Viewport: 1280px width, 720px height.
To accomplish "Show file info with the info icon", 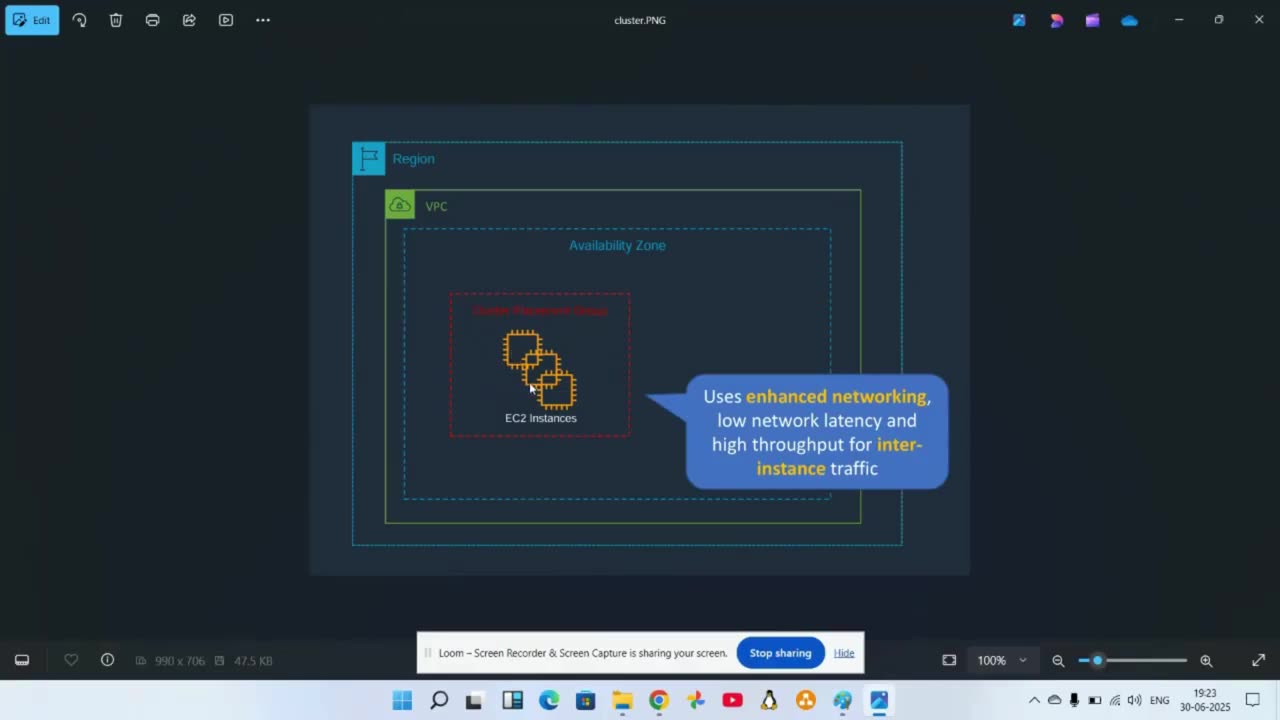I will pos(107,660).
